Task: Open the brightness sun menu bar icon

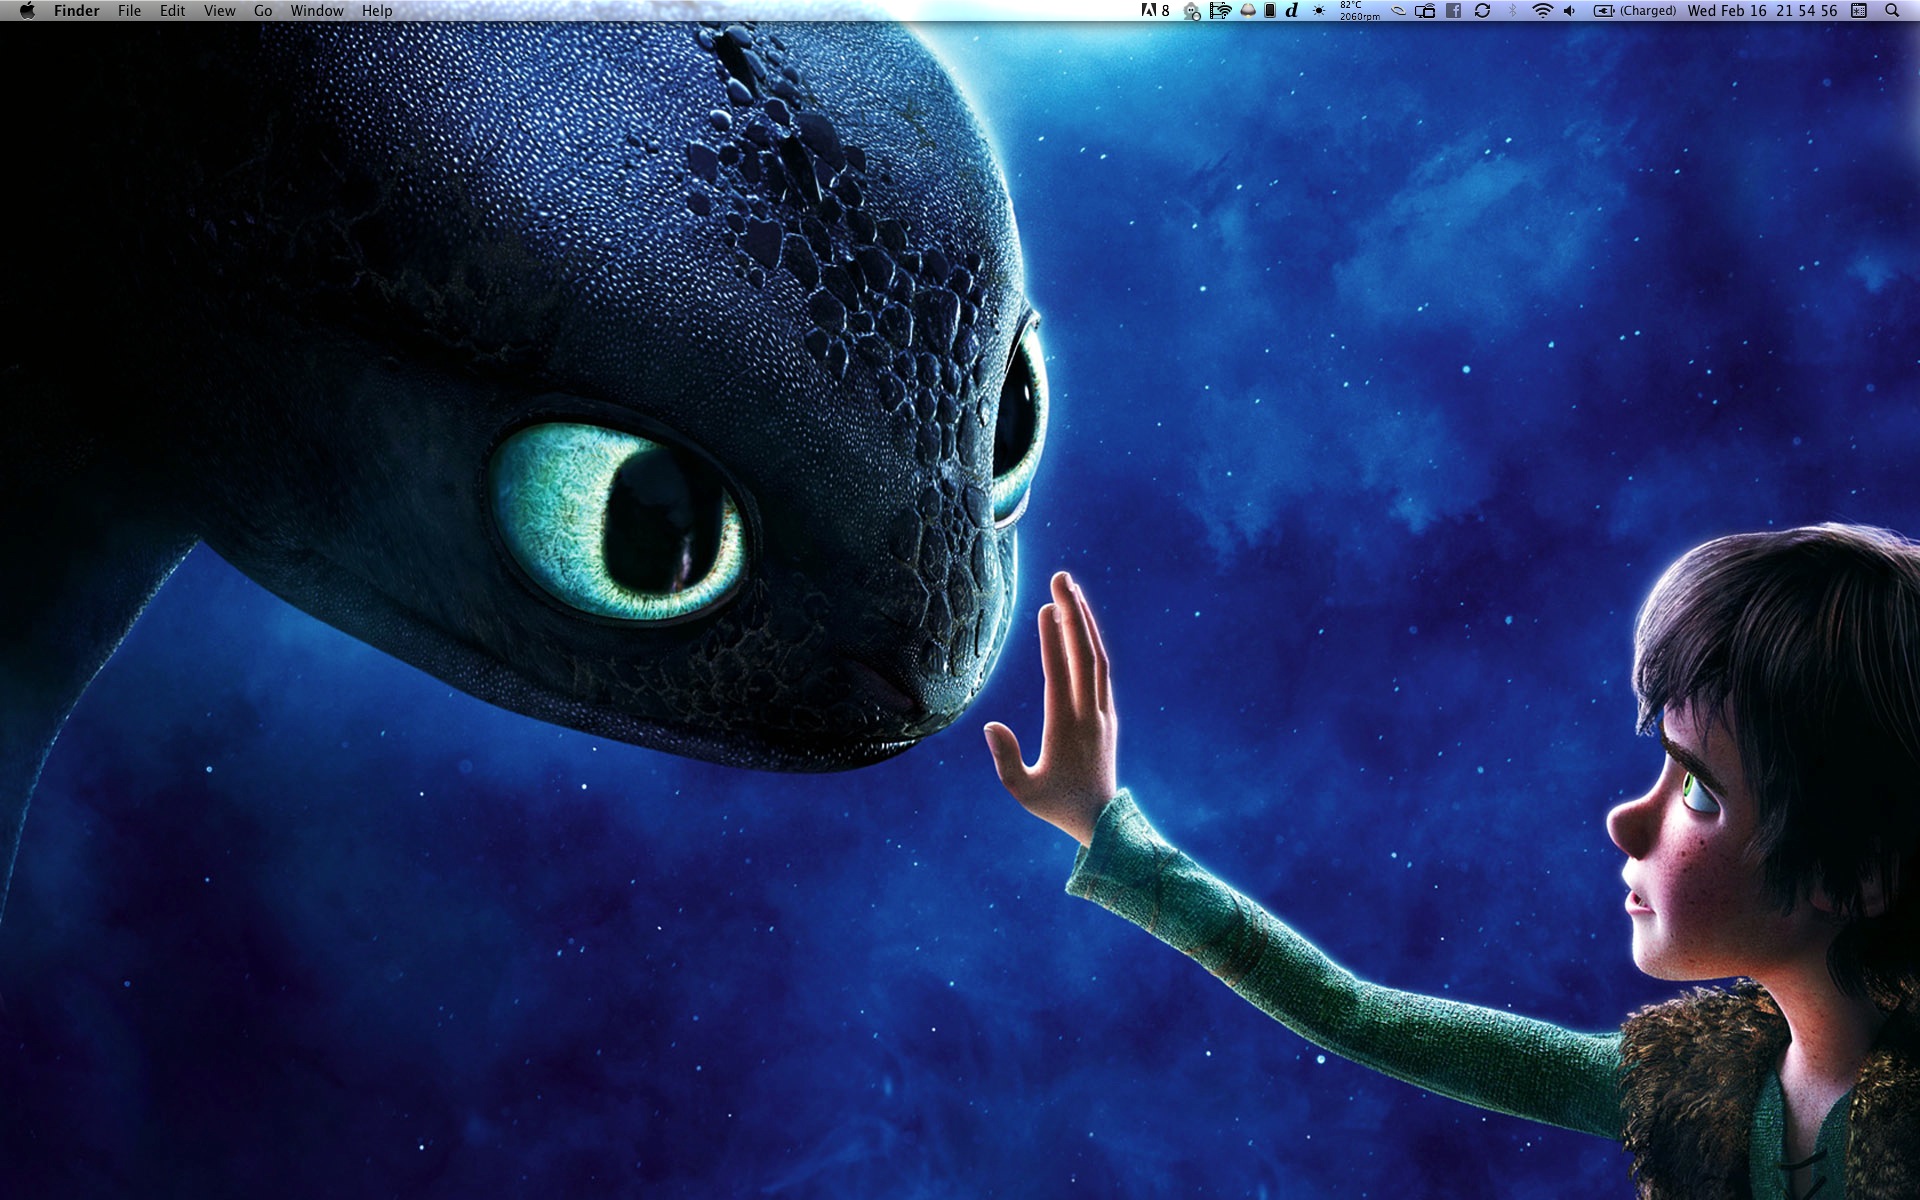Action: pos(1319,10)
